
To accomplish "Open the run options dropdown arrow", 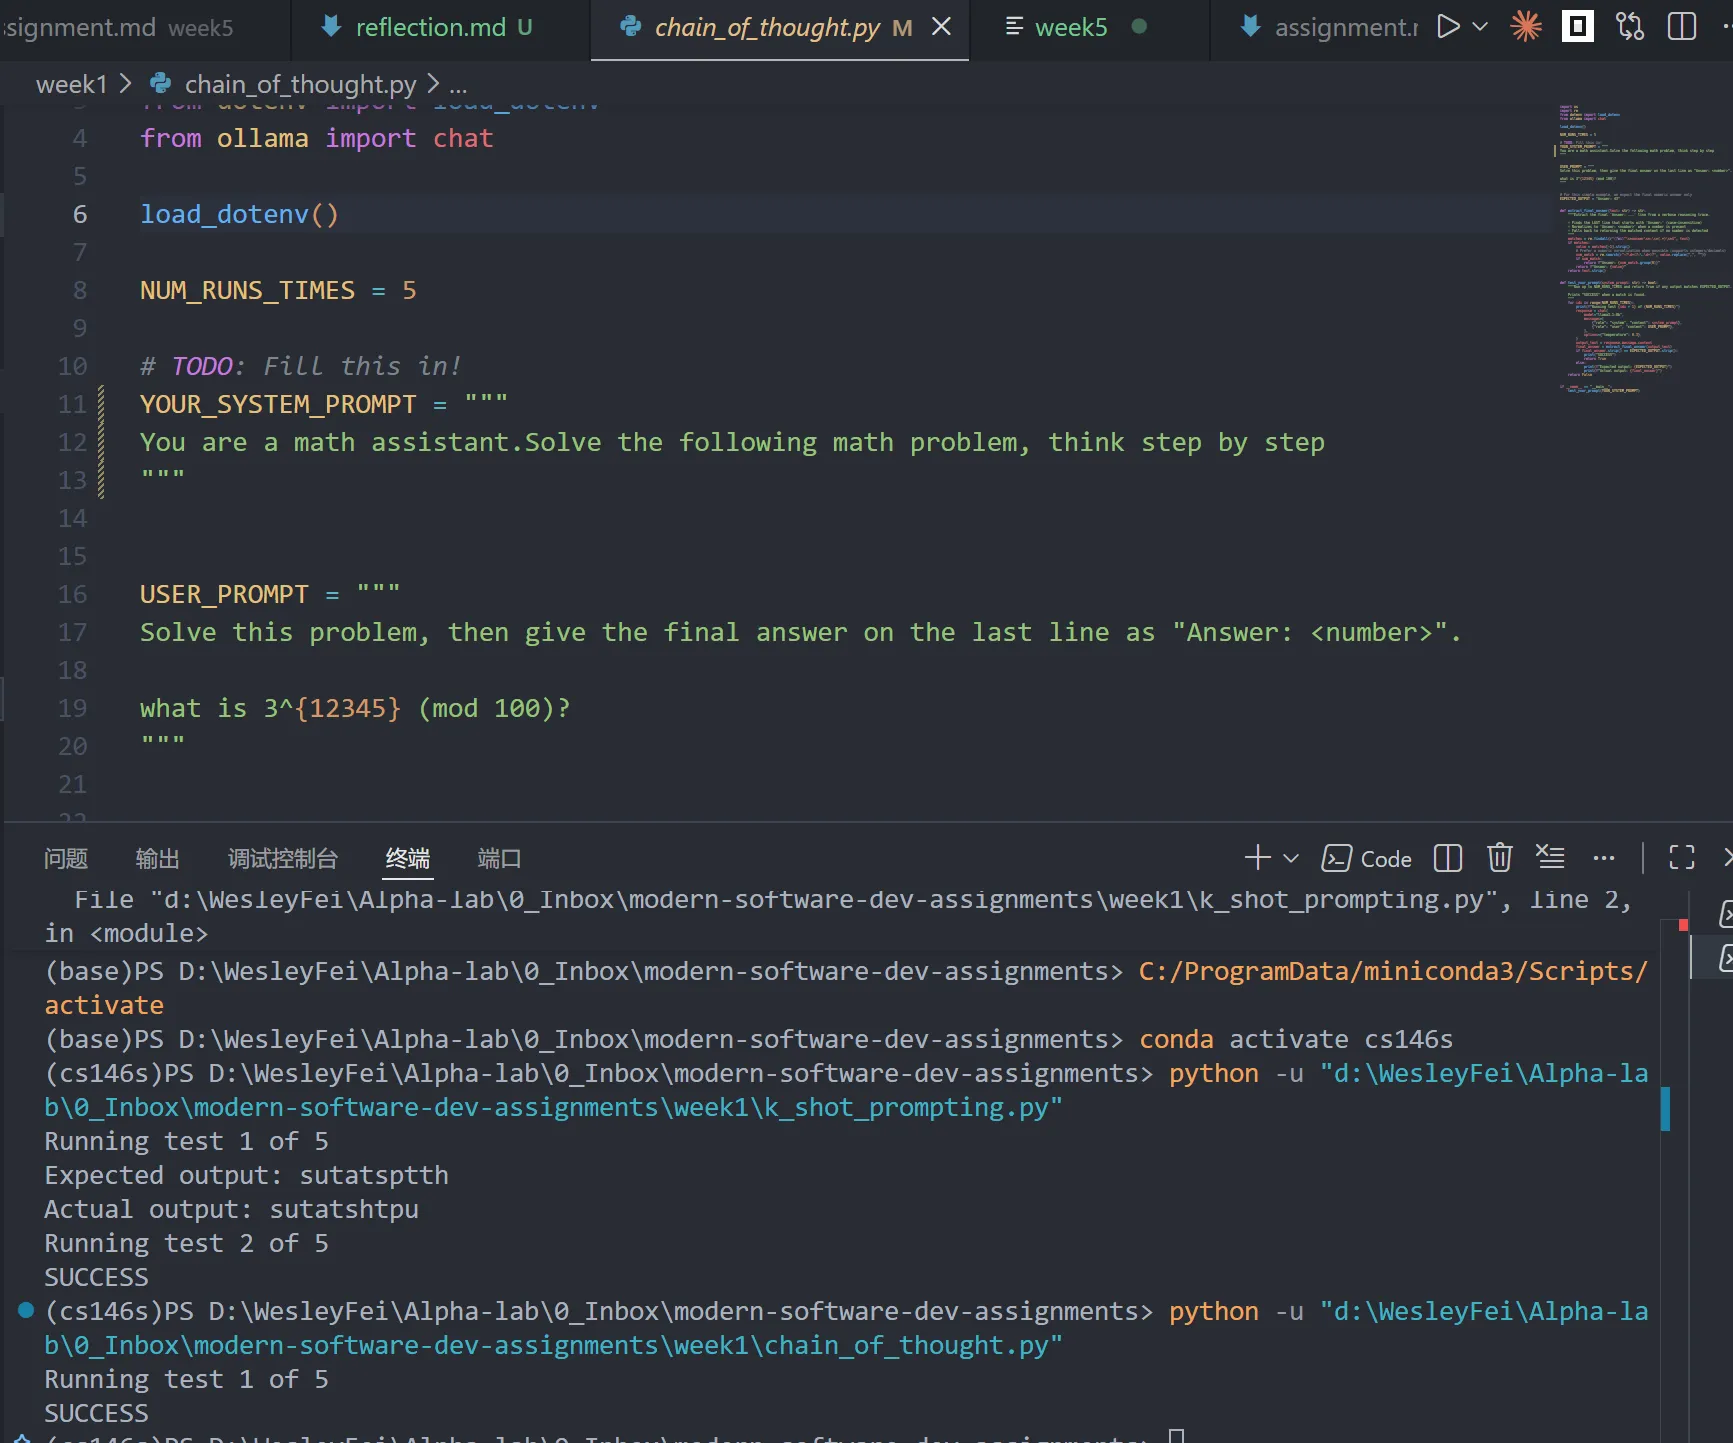I will click(1481, 27).
